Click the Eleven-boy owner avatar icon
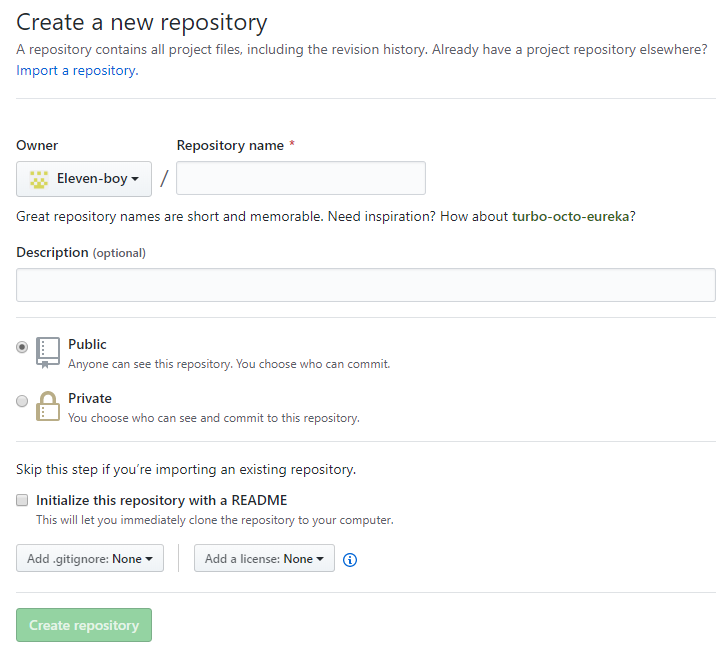The image size is (719, 655). pyautogui.click(x=38, y=179)
